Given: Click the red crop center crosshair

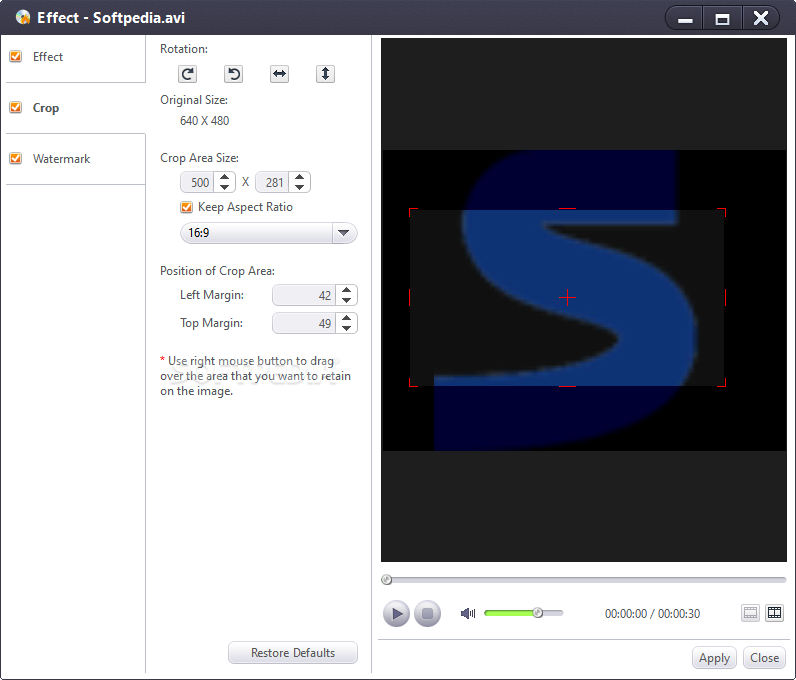Looking at the screenshot, I should coord(567,298).
